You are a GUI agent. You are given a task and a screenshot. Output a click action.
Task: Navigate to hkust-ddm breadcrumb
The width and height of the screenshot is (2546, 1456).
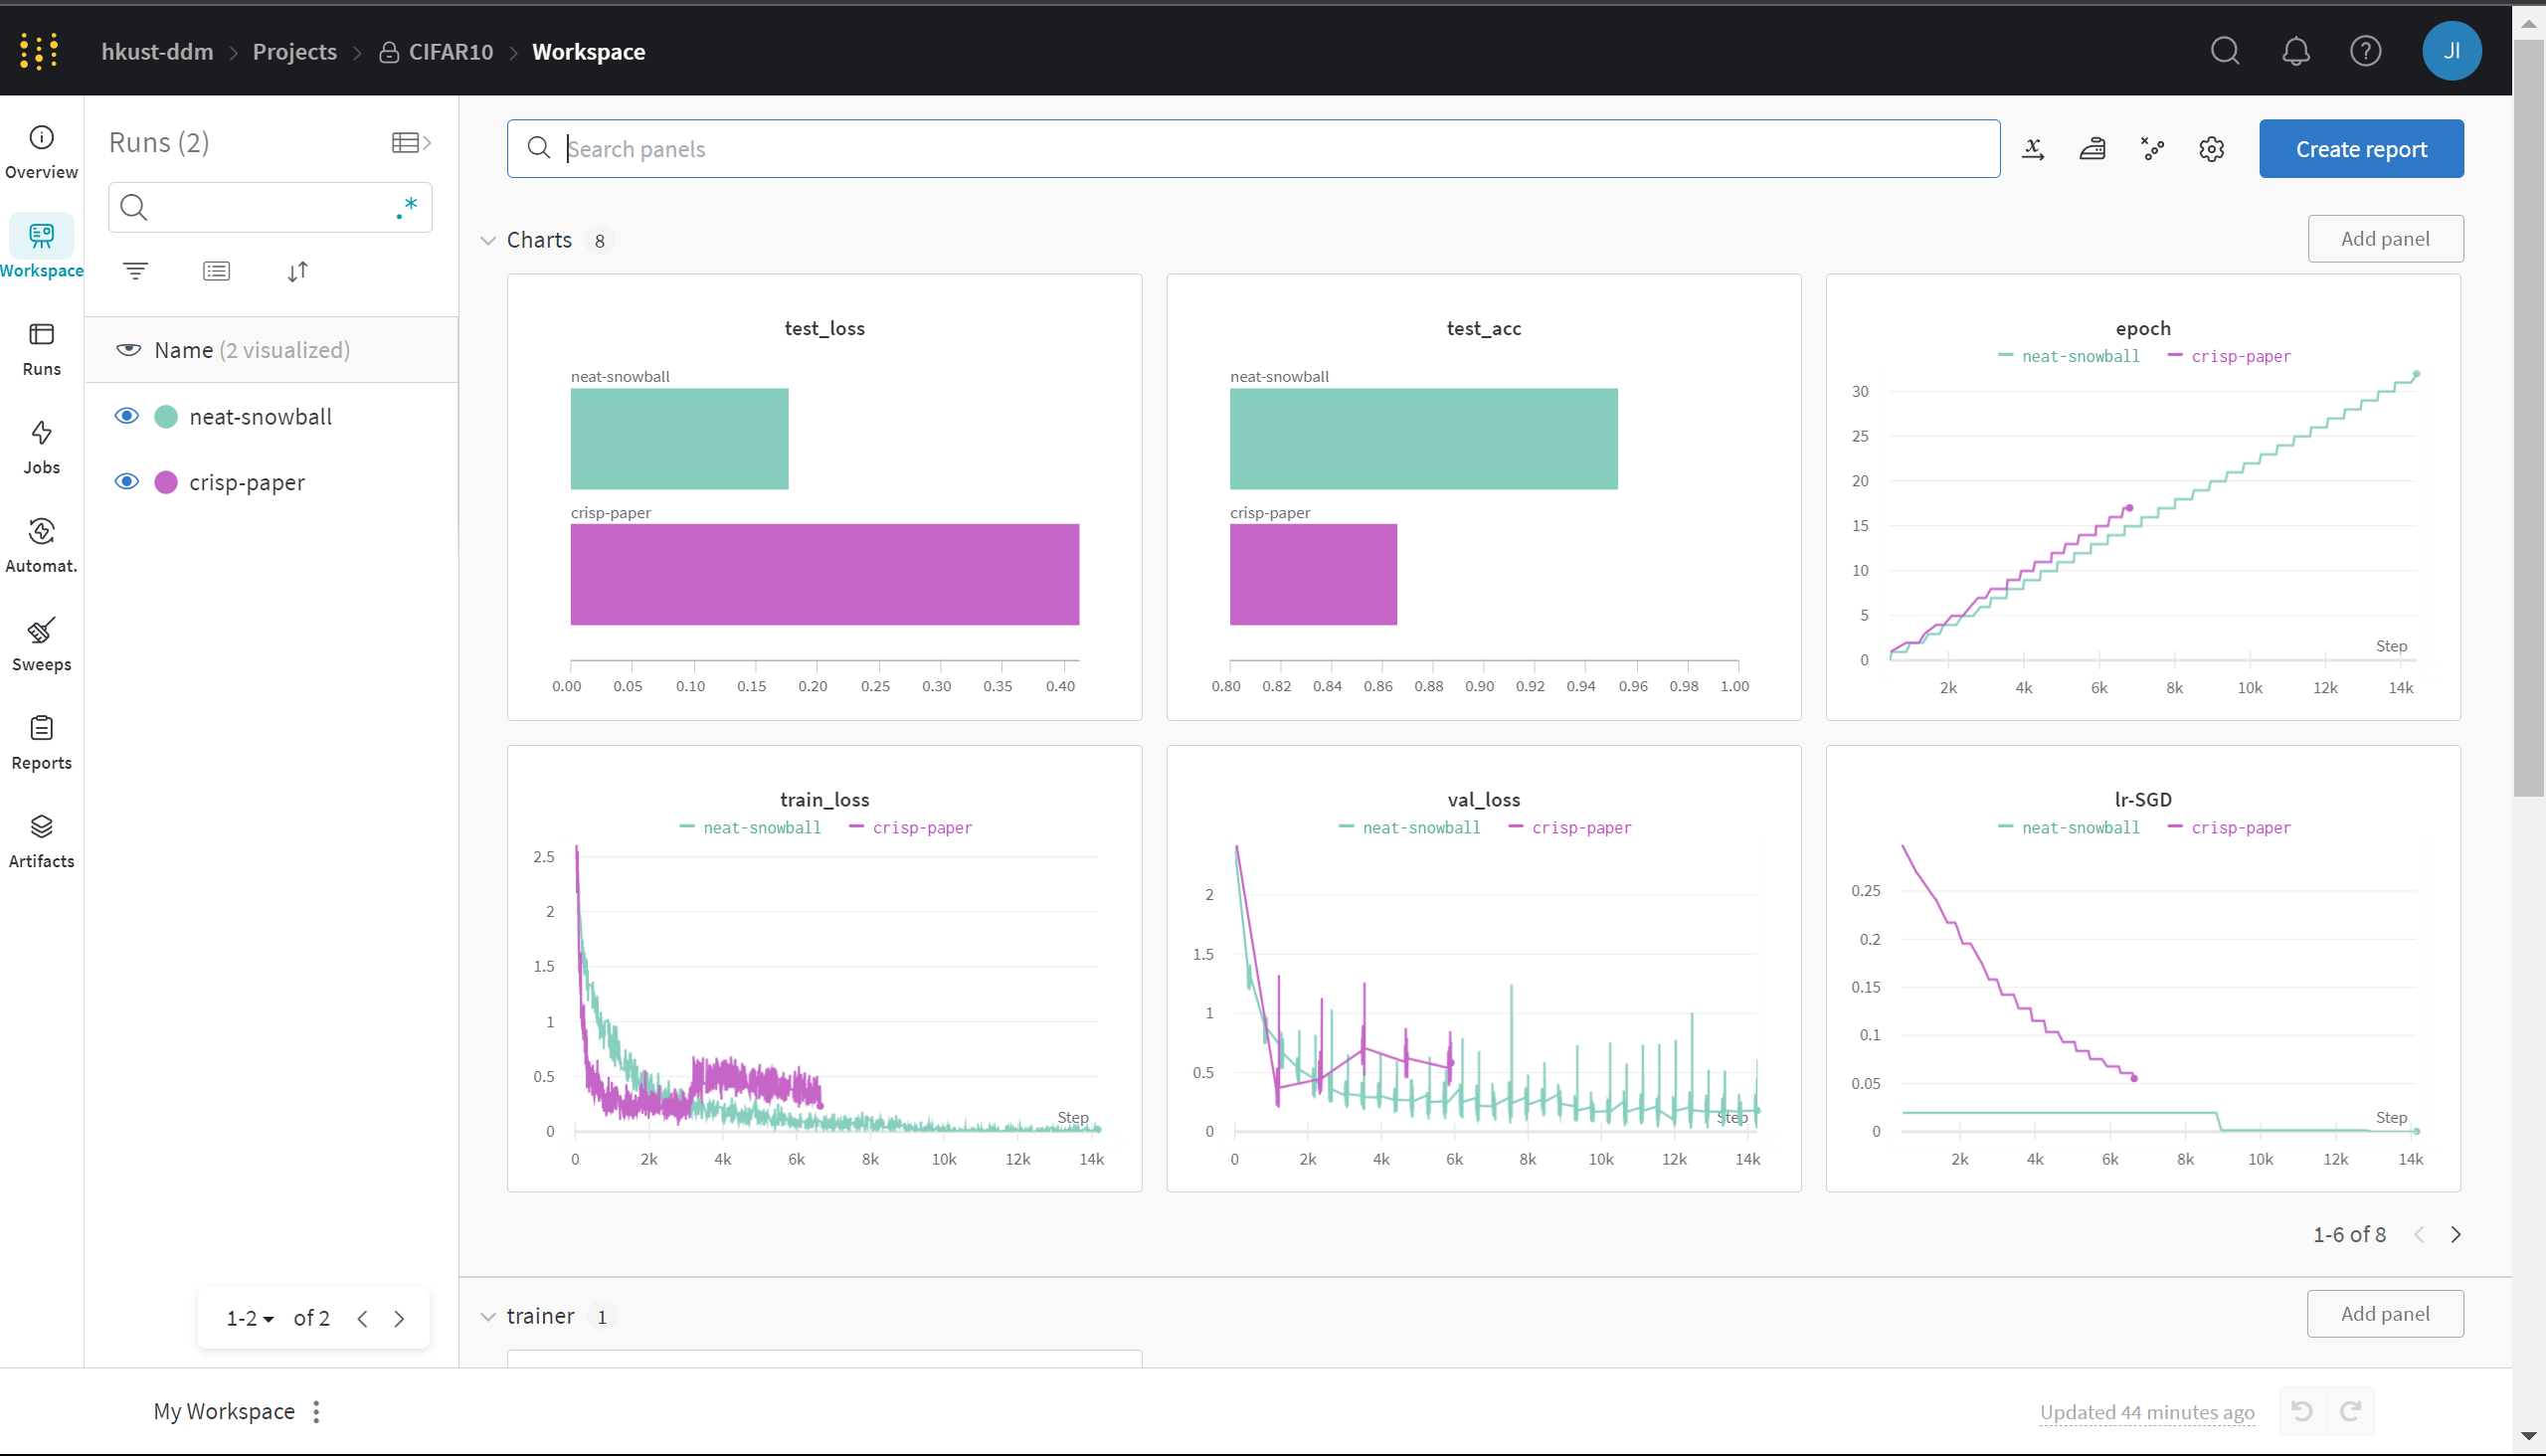[157, 52]
